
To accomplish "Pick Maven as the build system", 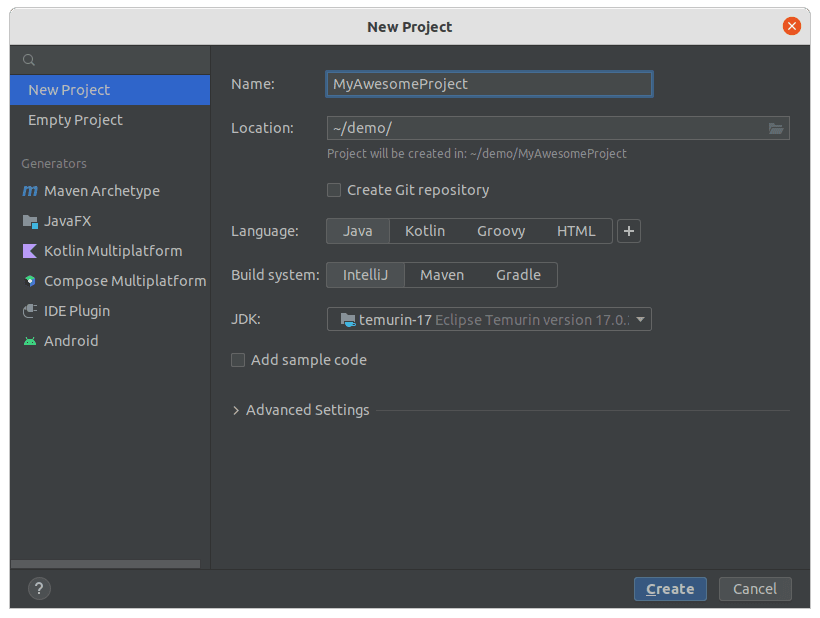I will [x=442, y=275].
